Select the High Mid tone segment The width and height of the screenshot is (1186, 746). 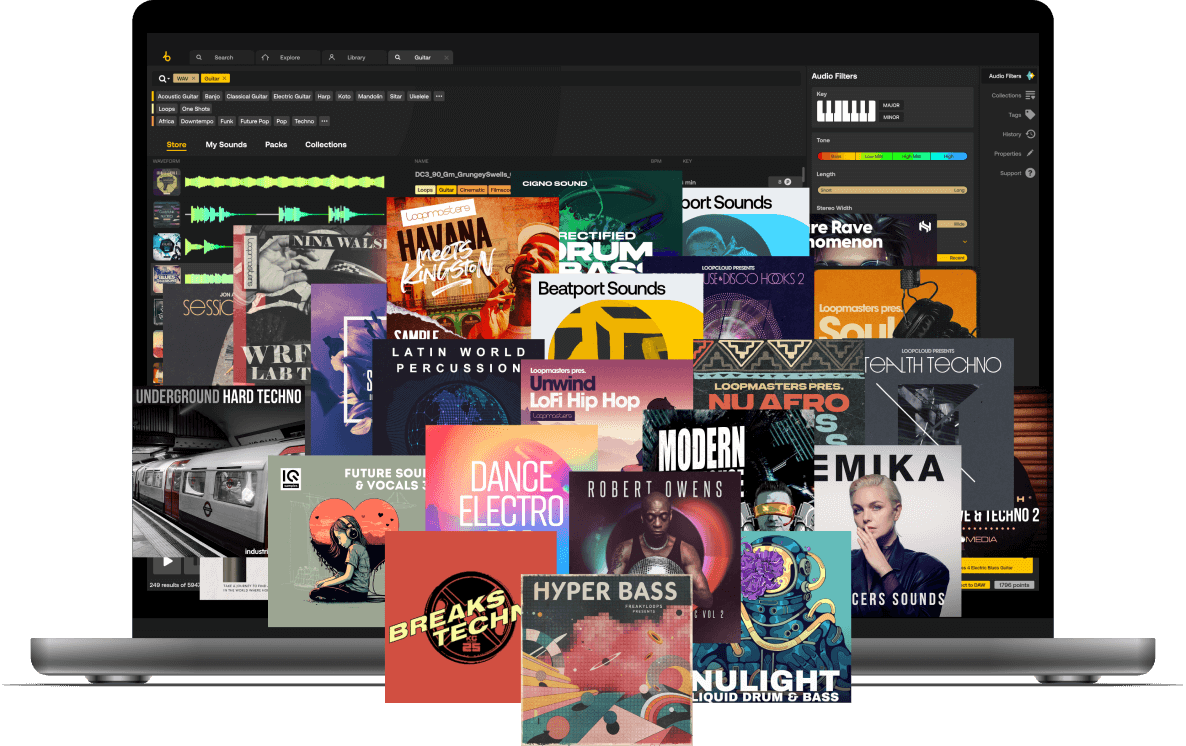click(911, 157)
